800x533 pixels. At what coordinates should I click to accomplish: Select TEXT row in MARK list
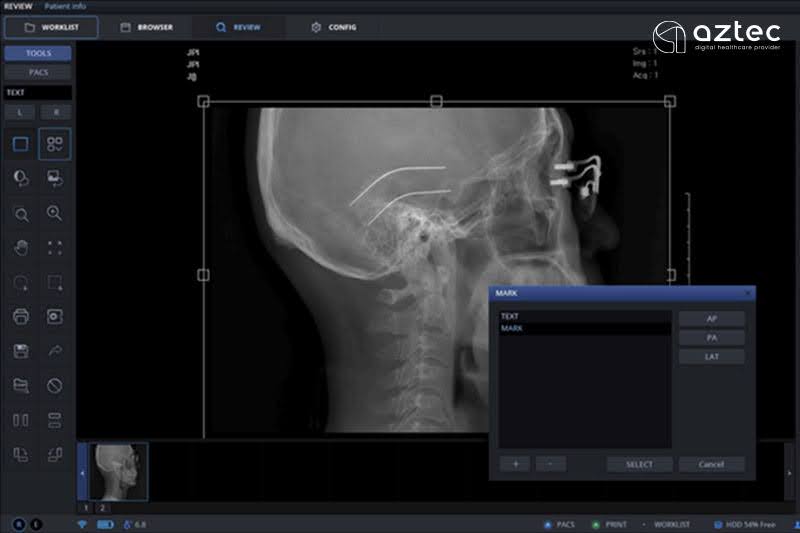coord(585,316)
